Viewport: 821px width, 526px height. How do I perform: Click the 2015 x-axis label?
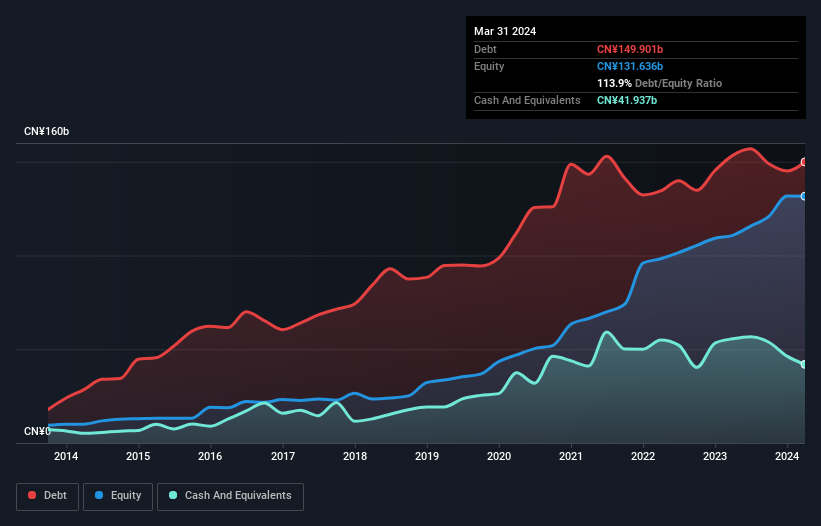[x=138, y=456]
